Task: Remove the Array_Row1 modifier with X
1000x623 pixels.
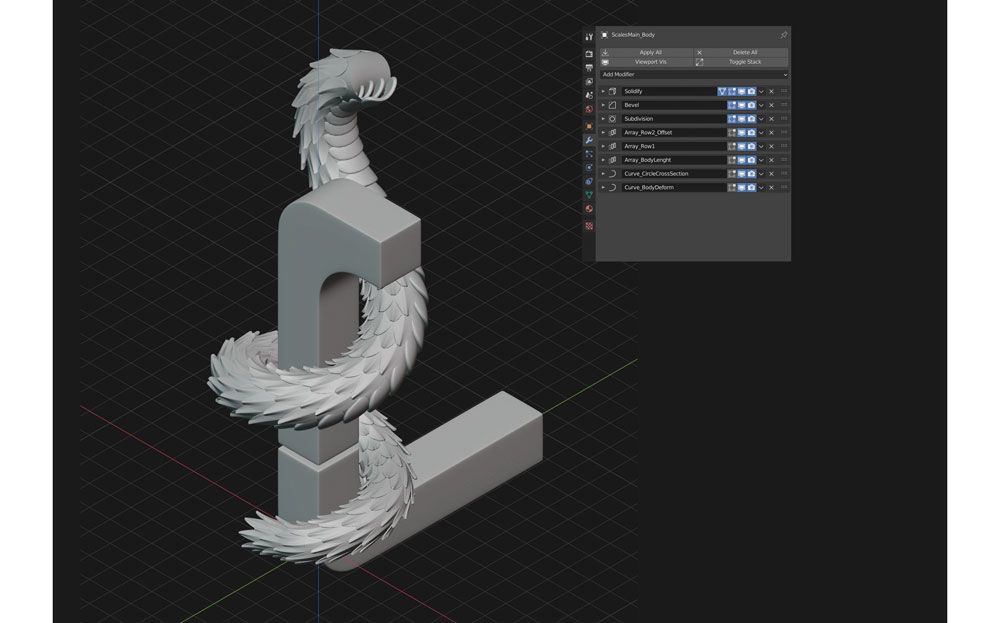Action: click(x=771, y=147)
